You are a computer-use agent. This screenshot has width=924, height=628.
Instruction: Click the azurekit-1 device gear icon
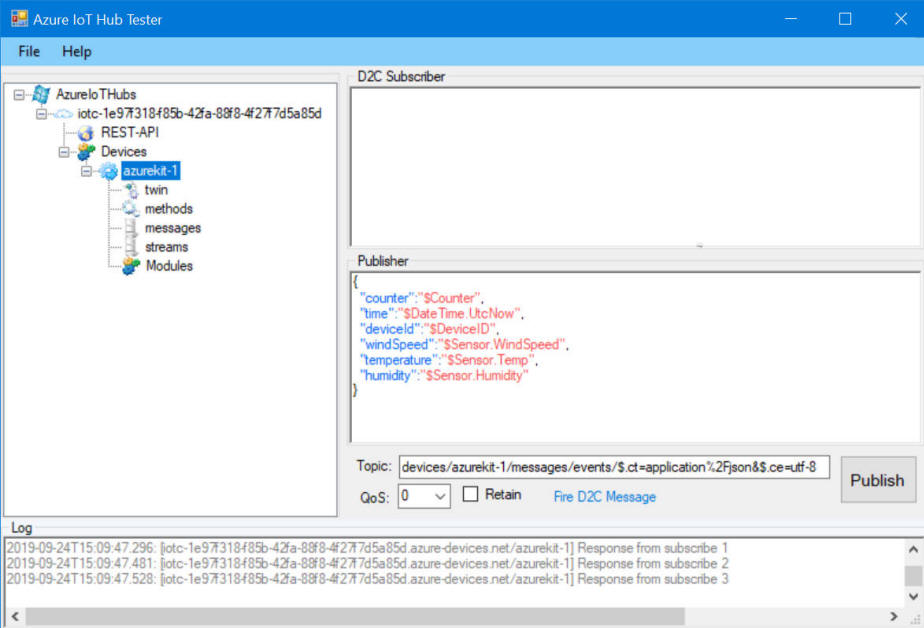point(108,171)
